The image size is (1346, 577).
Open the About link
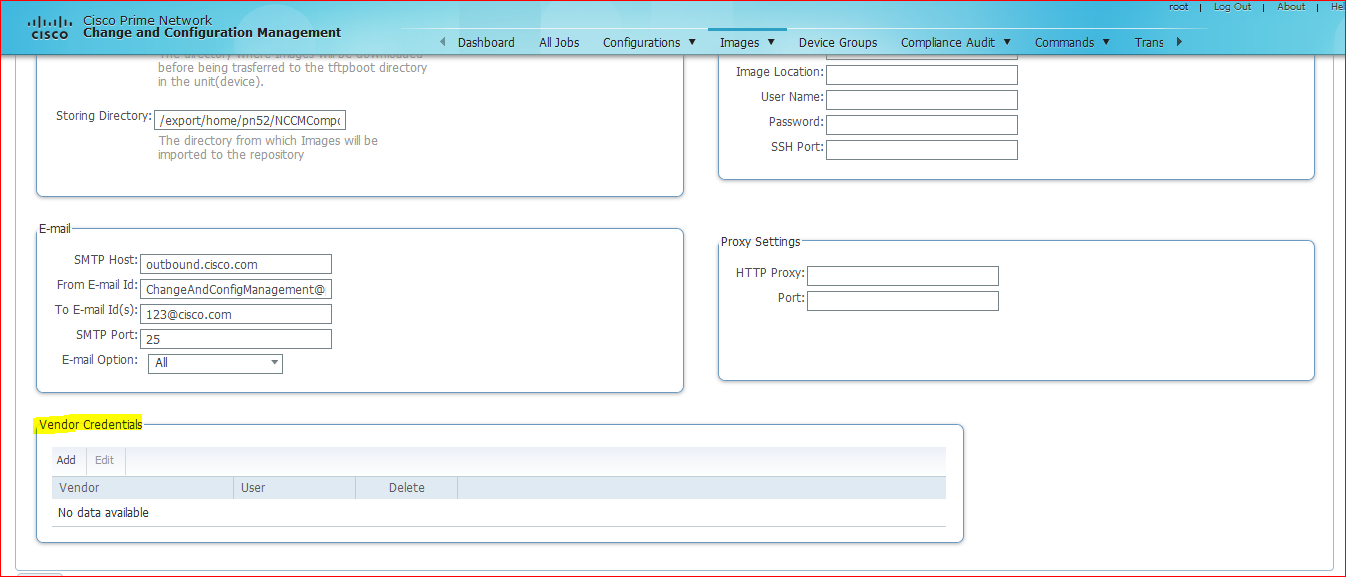1291,6
